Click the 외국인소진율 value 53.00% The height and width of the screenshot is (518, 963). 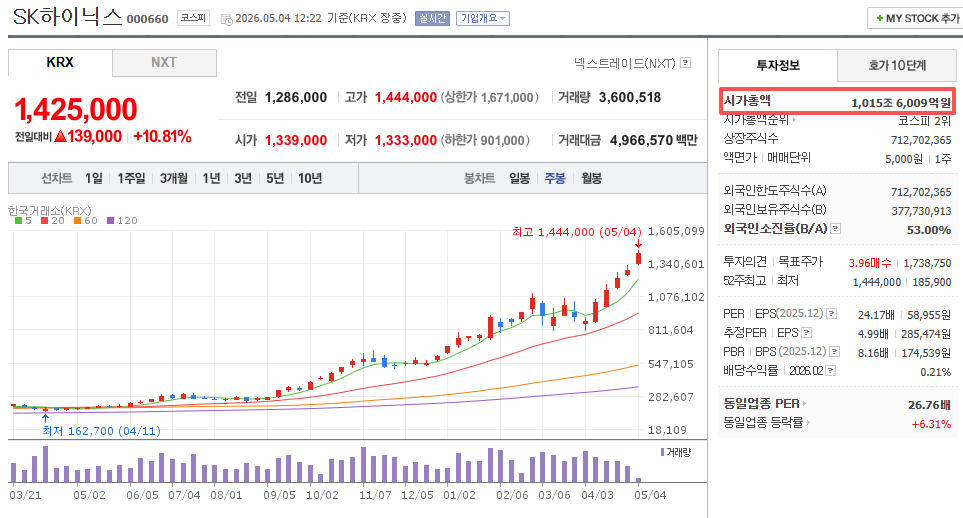click(929, 230)
